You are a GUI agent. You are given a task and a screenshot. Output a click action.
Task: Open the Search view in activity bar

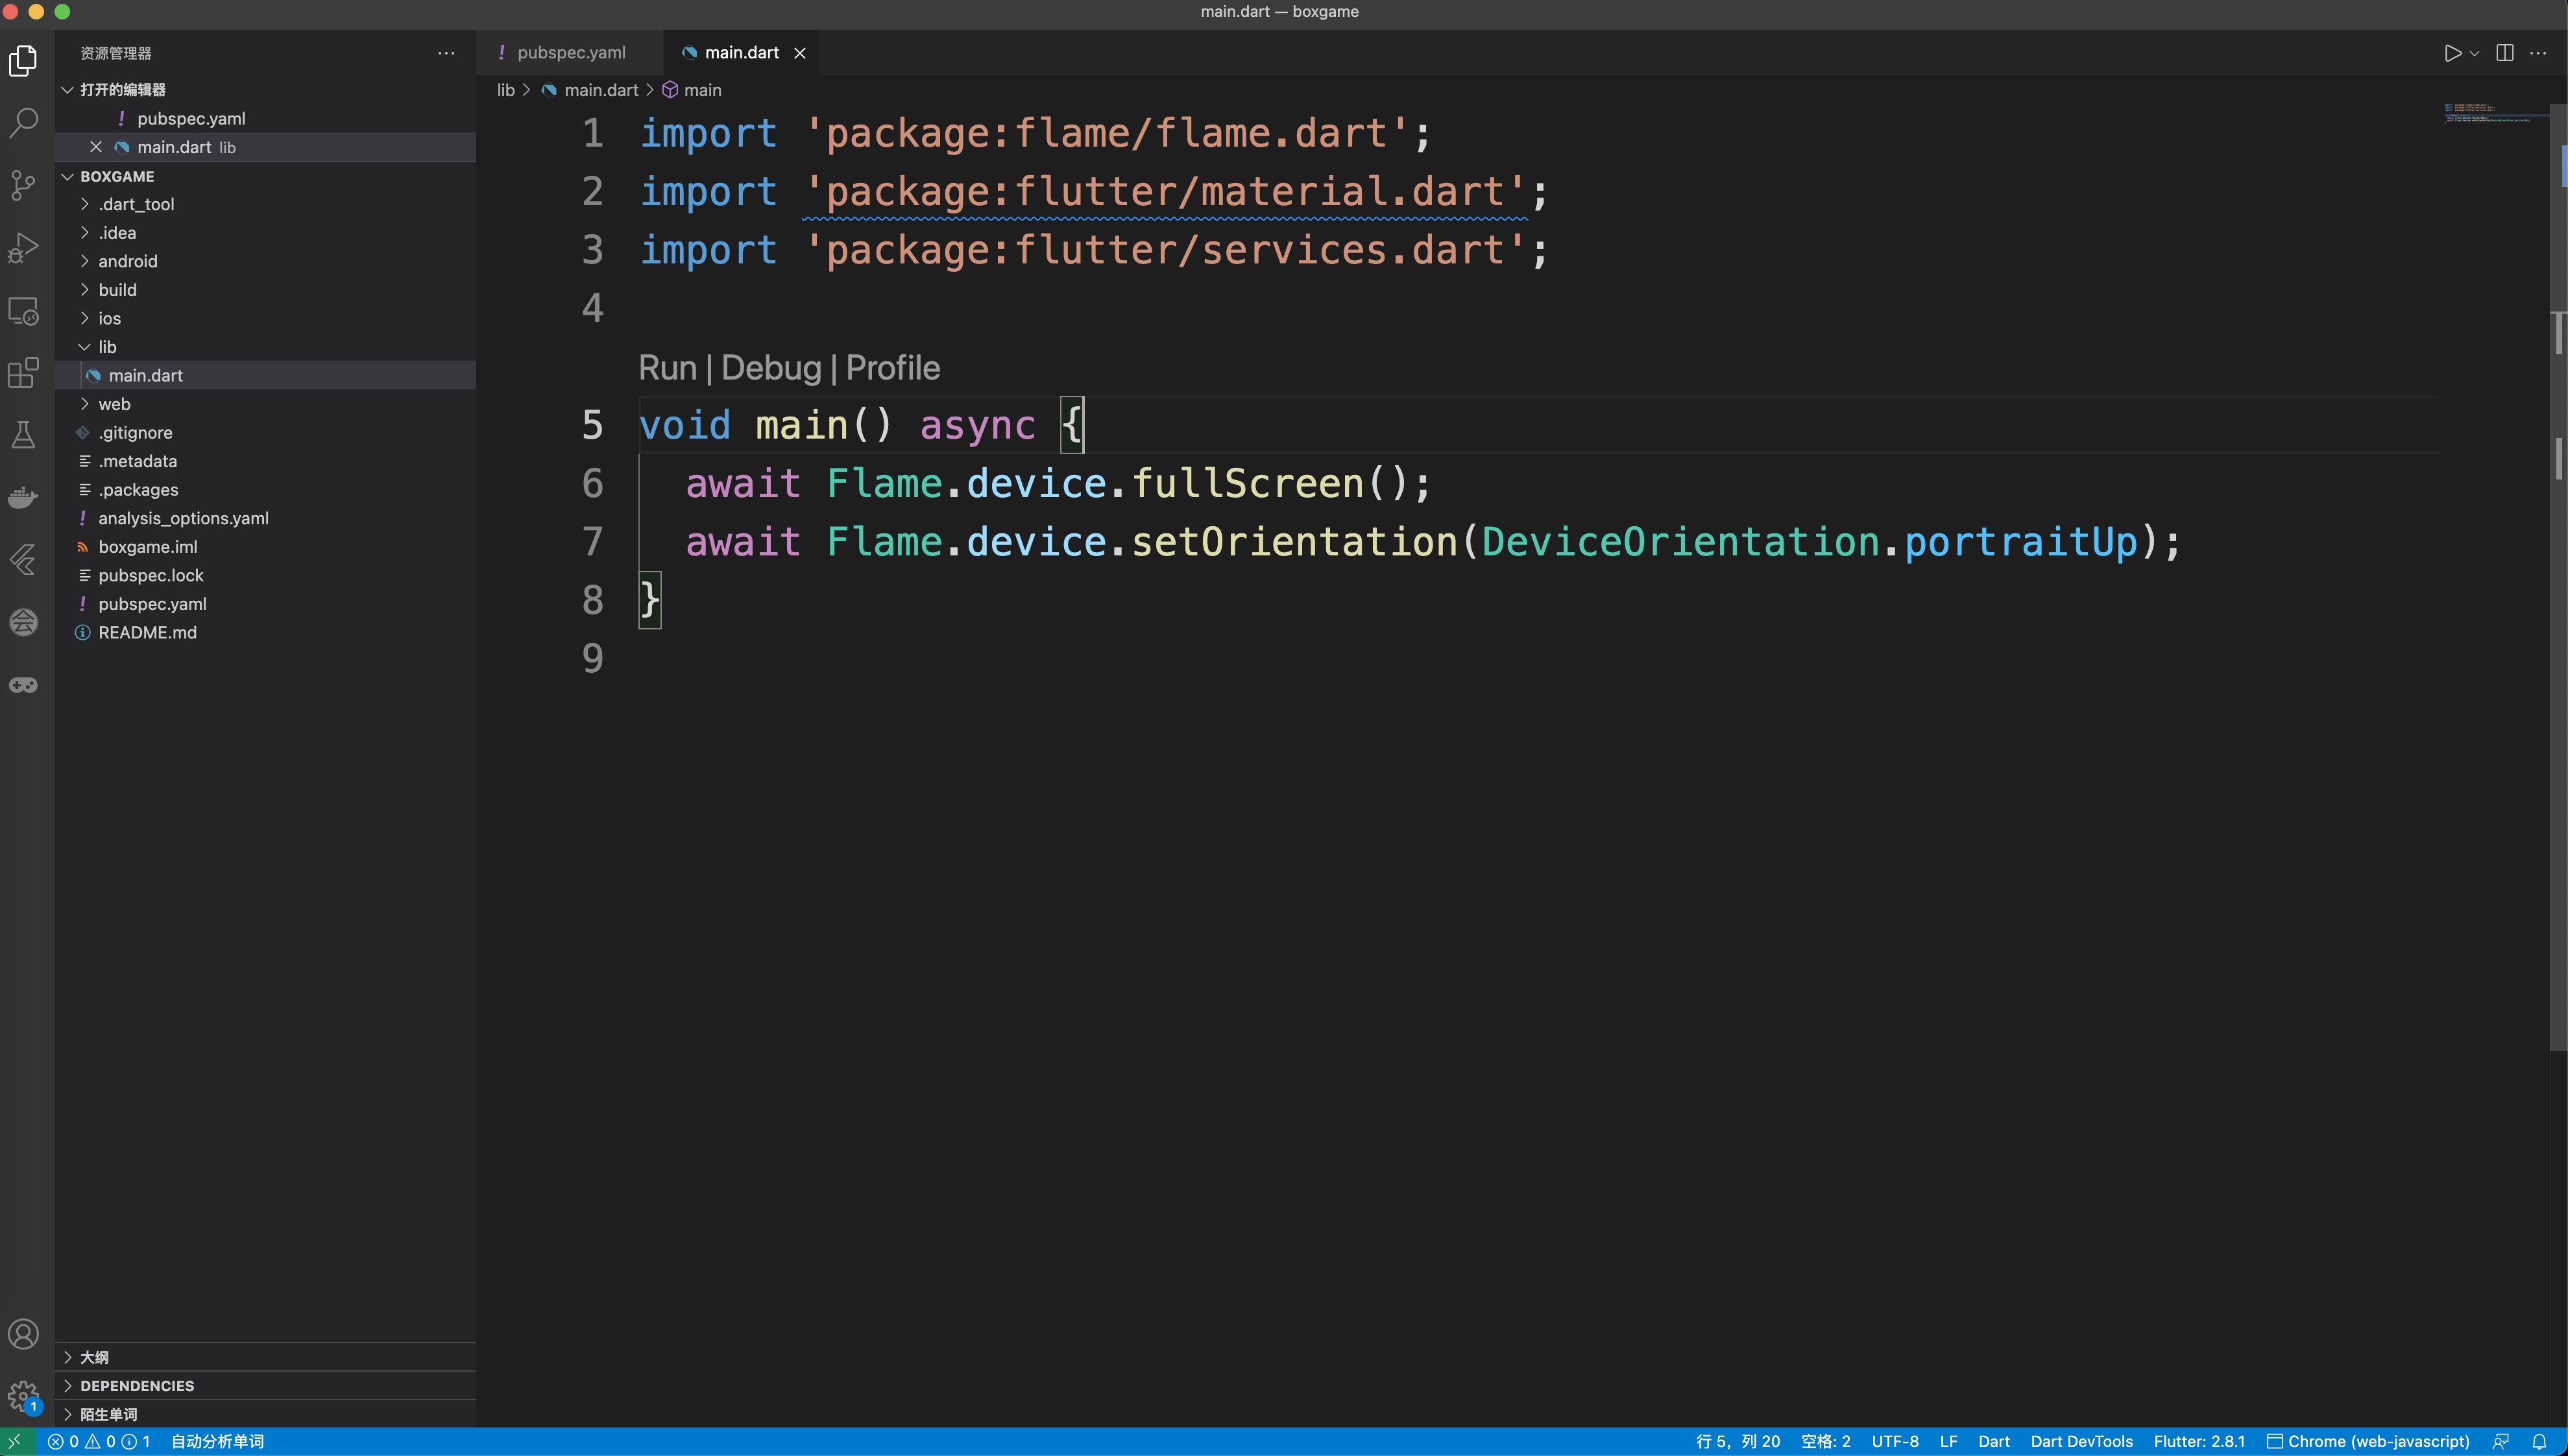click(23, 123)
